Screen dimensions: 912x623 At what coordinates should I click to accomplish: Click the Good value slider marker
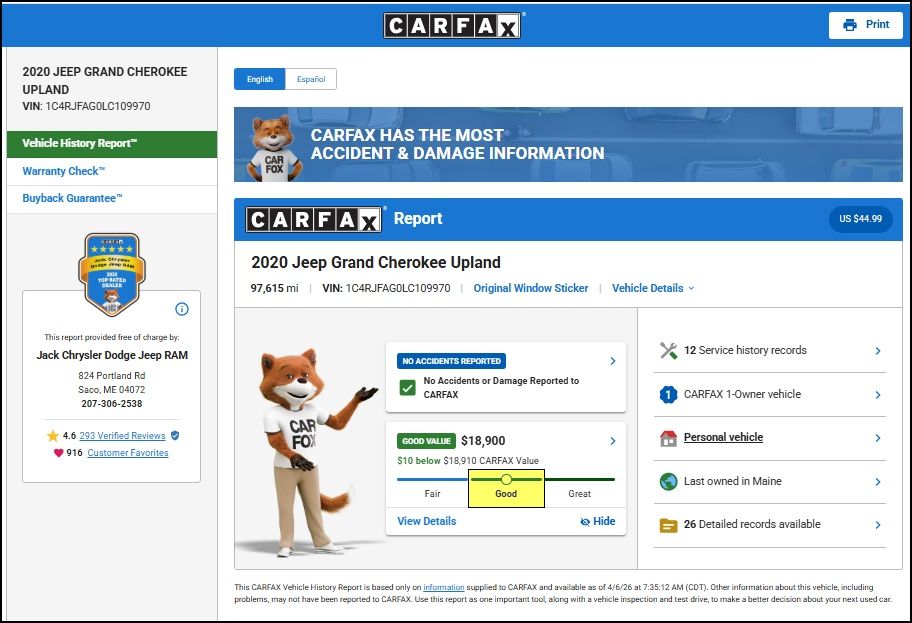click(506, 480)
